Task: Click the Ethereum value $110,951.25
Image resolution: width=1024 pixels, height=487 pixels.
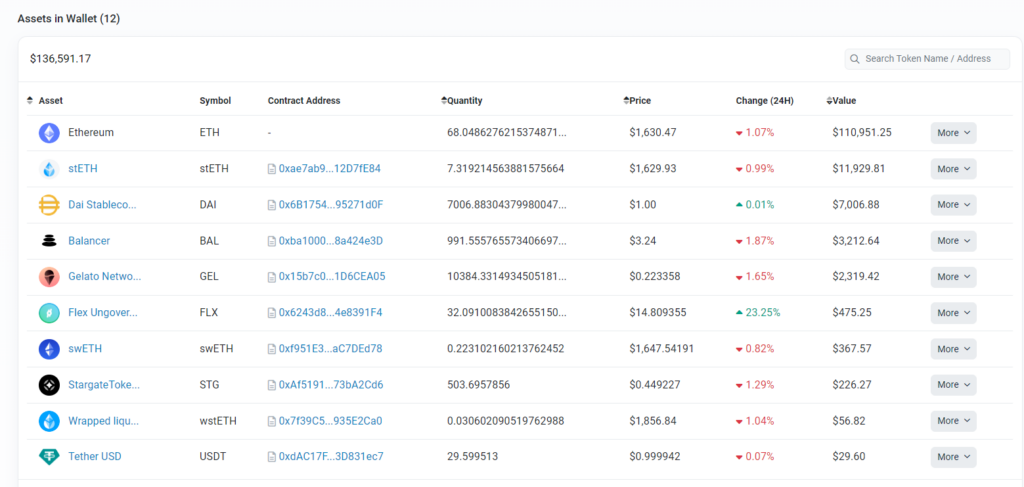Action: tap(862, 133)
